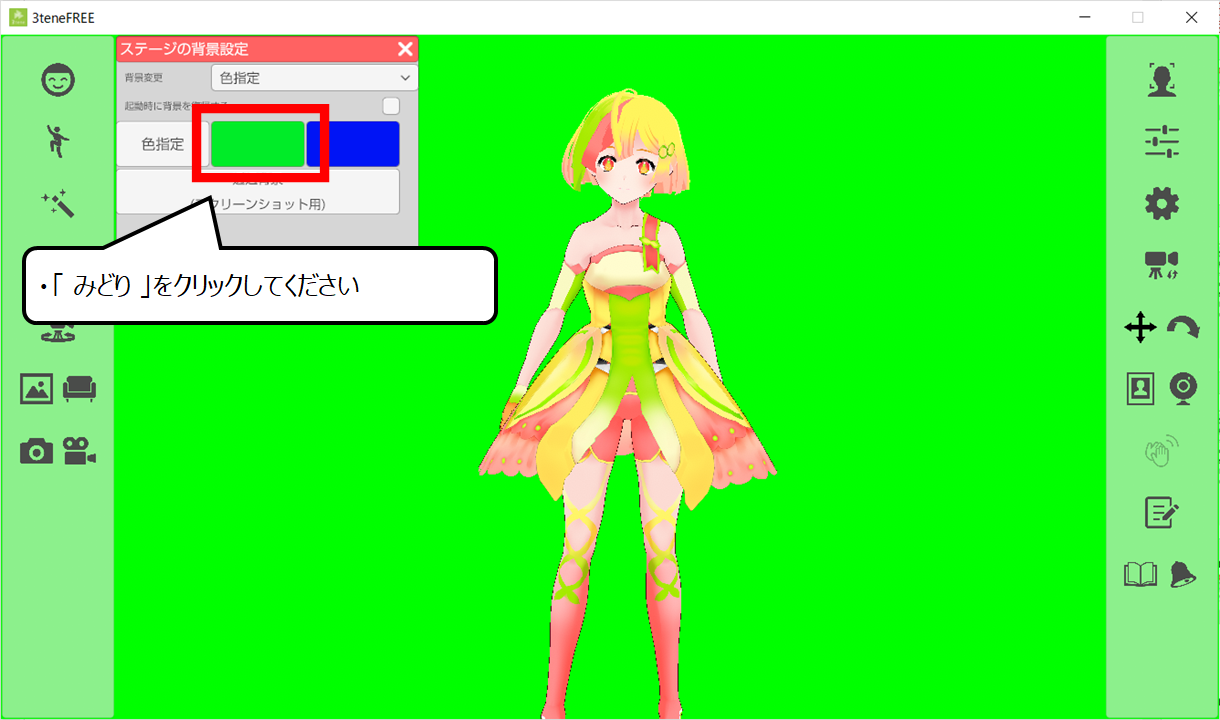Open the note with pencil icon
1220x720 pixels.
click(x=1162, y=513)
